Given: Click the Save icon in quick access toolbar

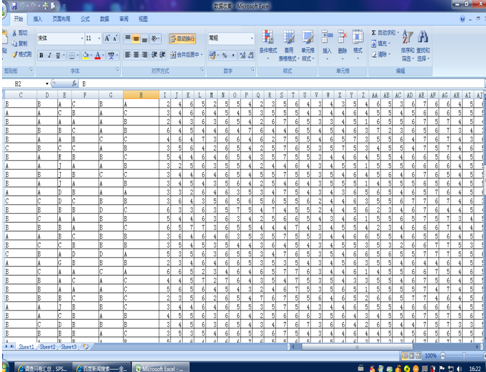Looking at the screenshot, I should (x=14, y=6).
